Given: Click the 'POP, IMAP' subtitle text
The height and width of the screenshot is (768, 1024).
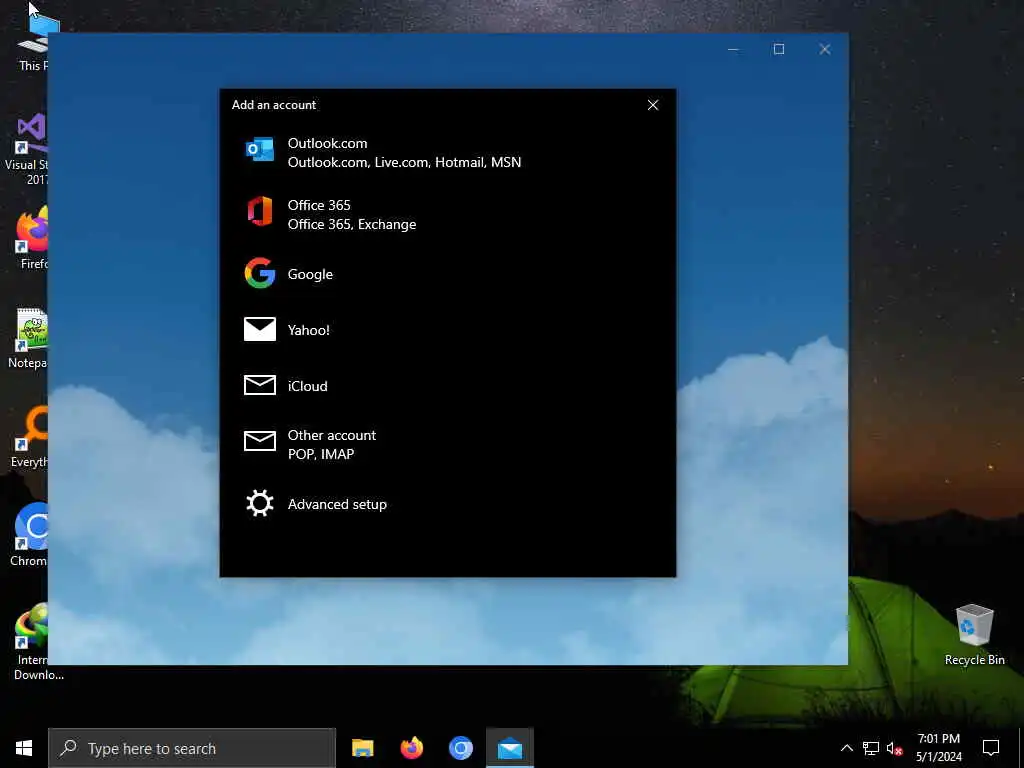Looking at the screenshot, I should pos(321,454).
